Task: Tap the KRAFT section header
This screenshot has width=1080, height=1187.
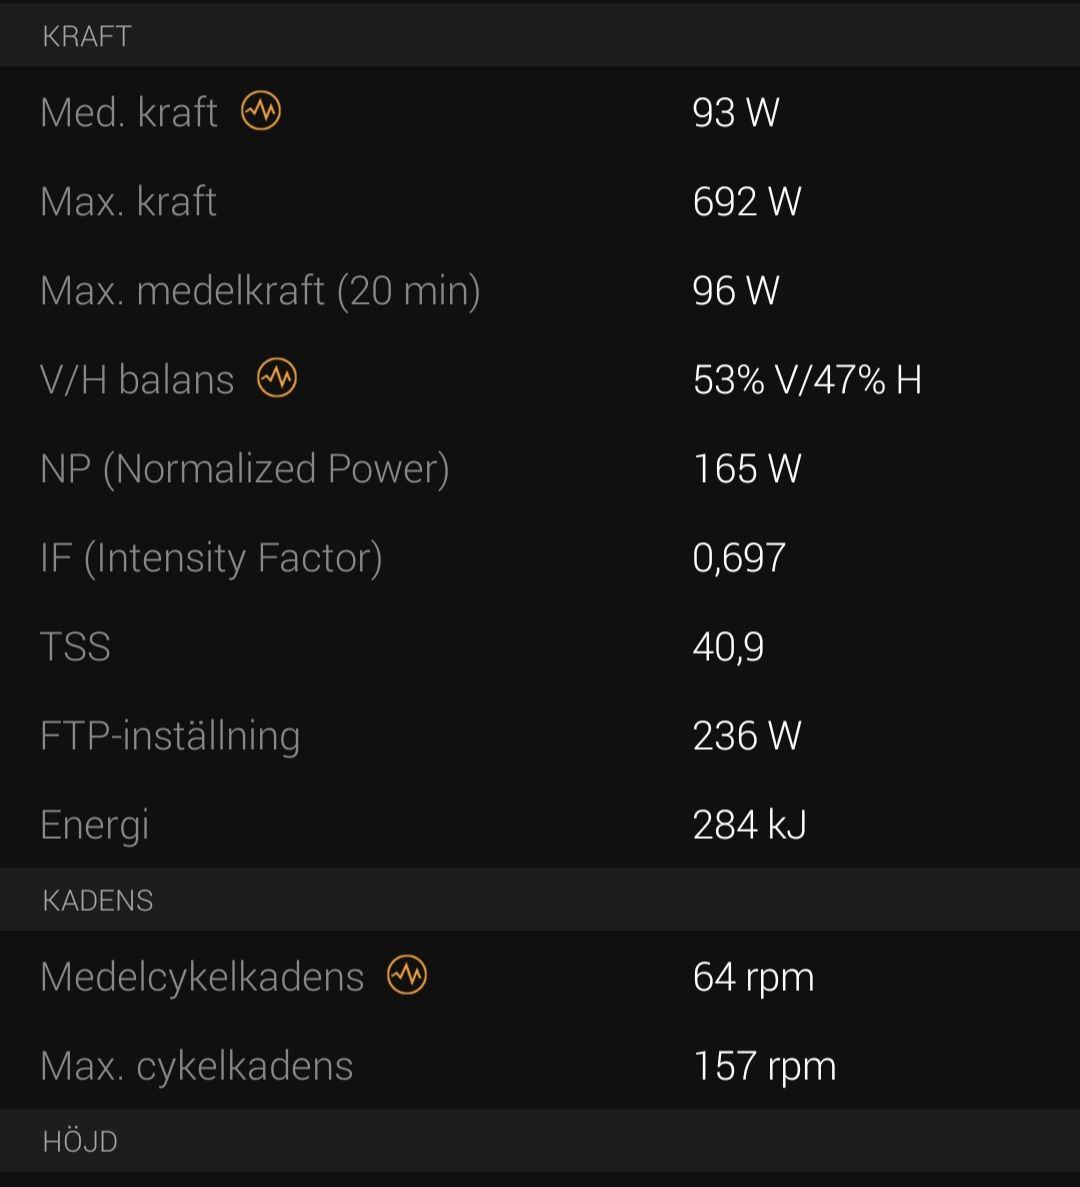Action: 87,36
